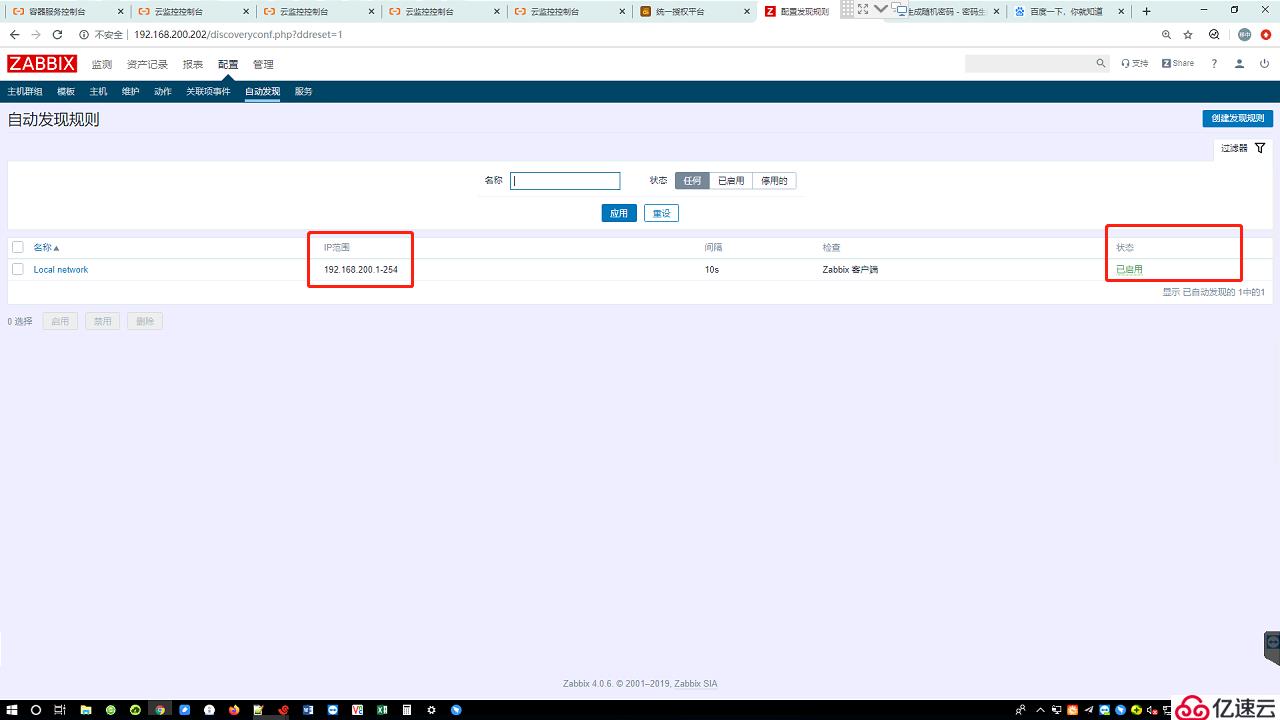
Task: Open the red browser extension icon
Action: coord(1266,34)
